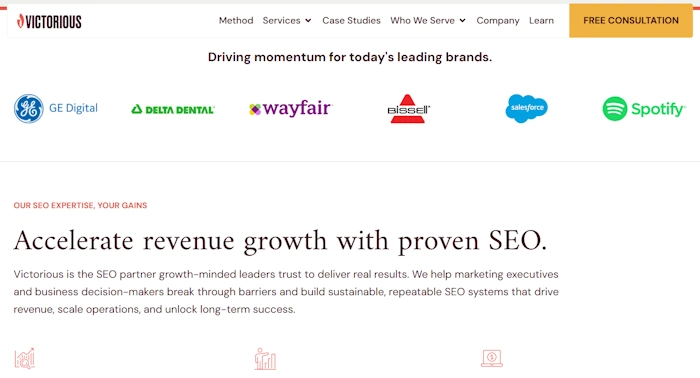Image resolution: width=700 pixels, height=378 pixels.
Task: Open the Method page
Action: coord(236,21)
